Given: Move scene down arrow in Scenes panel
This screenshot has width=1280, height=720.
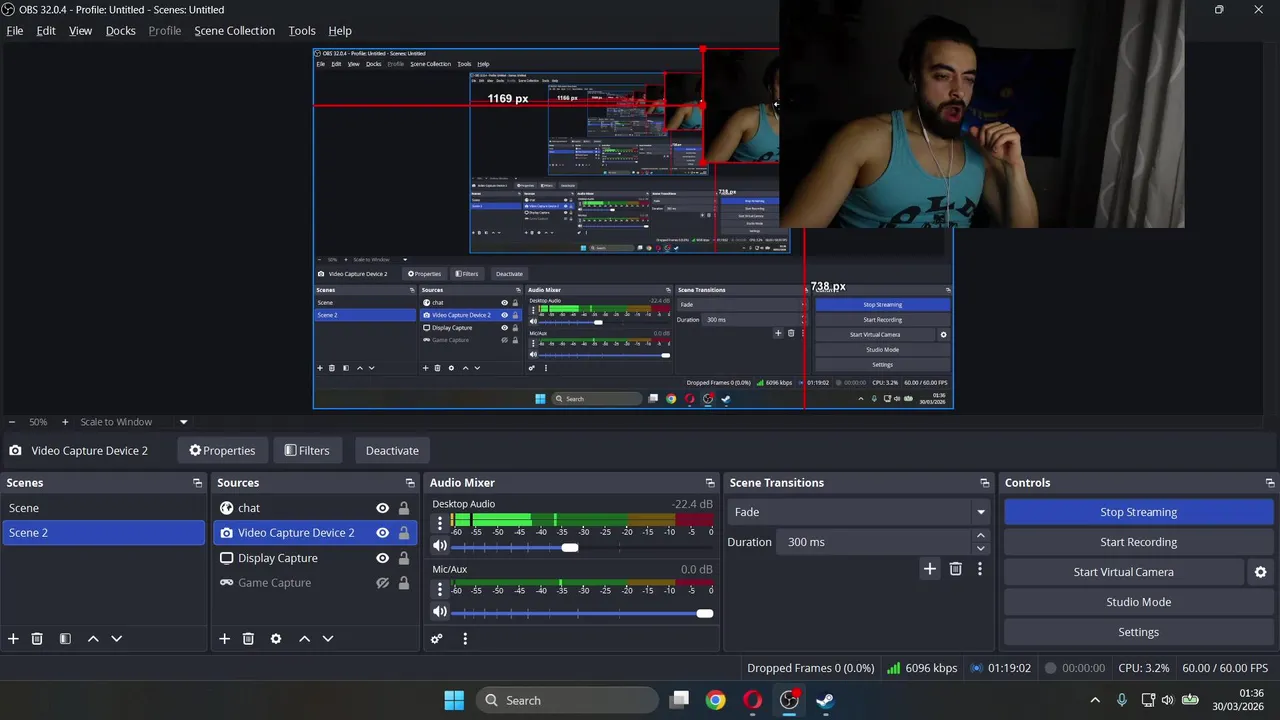Looking at the screenshot, I should point(116,638).
